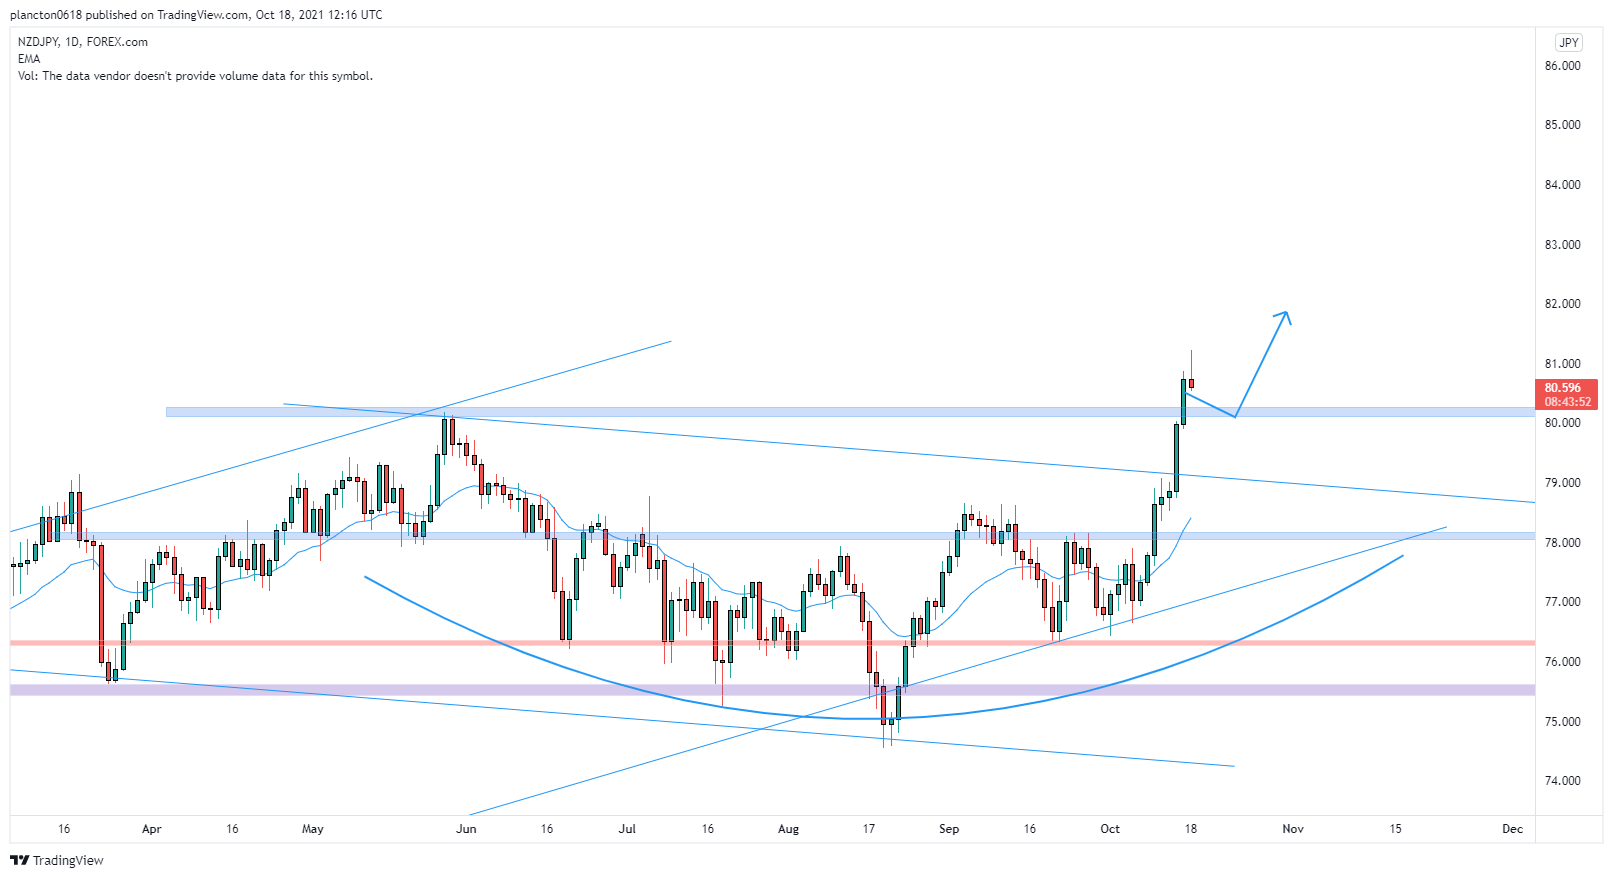Screen dimensions: 1613x878
Task: Click the Jun date label on time axis
Action: tap(466, 829)
